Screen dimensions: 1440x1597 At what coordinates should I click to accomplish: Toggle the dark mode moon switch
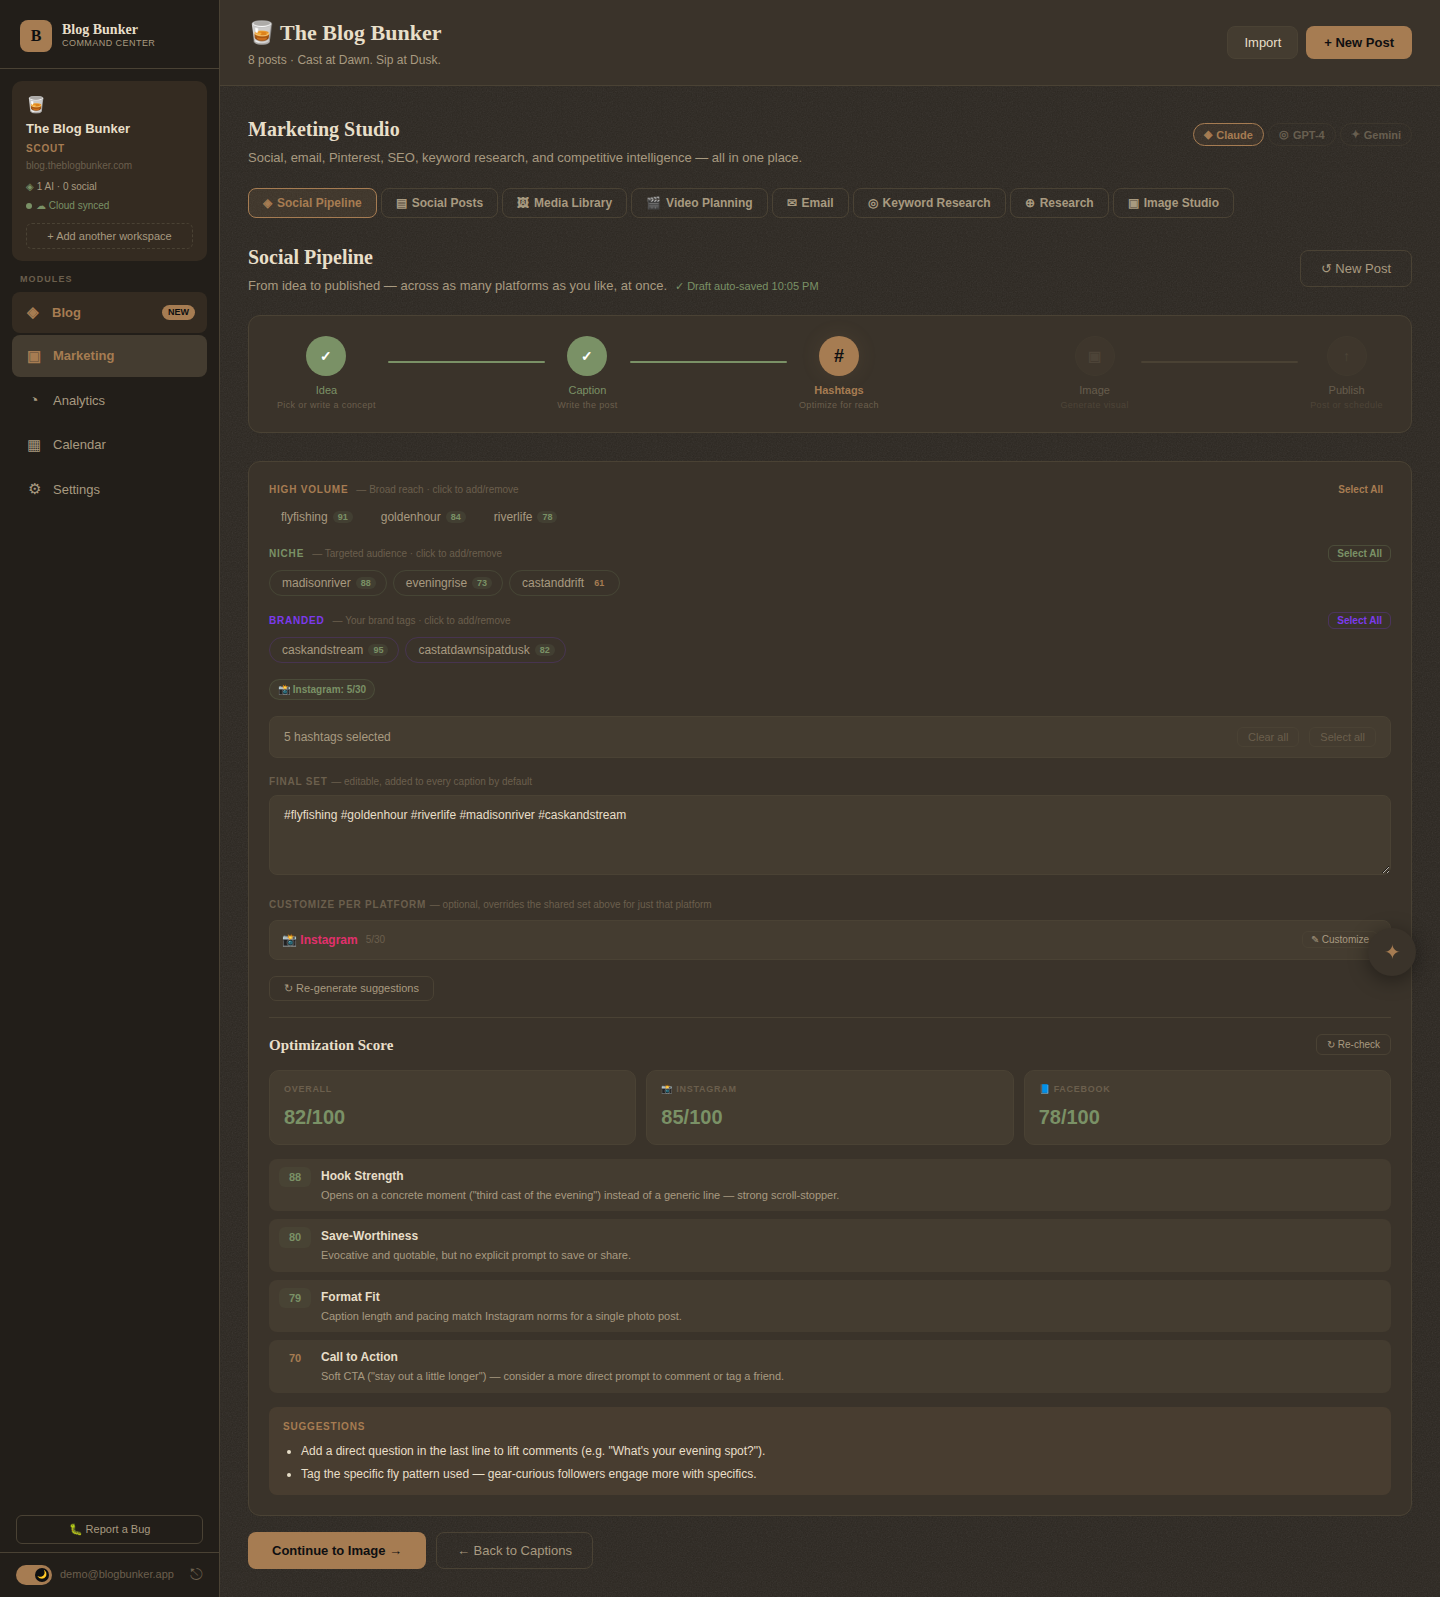[34, 1575]
